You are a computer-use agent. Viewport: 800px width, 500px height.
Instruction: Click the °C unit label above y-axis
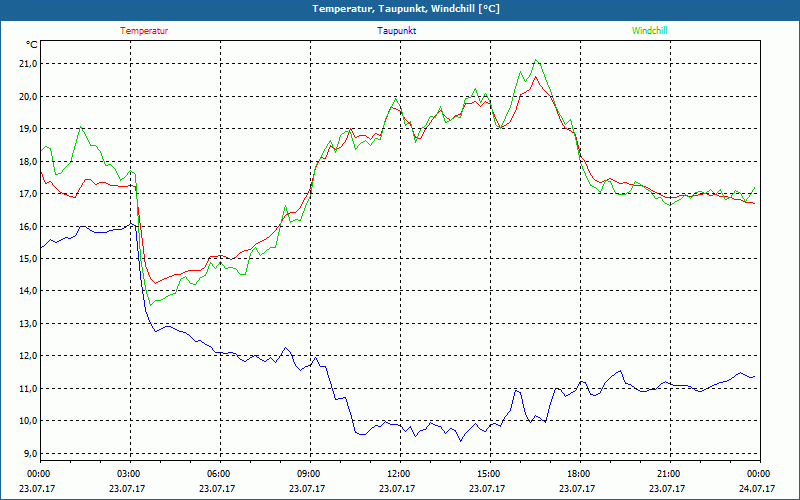[x=32, y=45]
